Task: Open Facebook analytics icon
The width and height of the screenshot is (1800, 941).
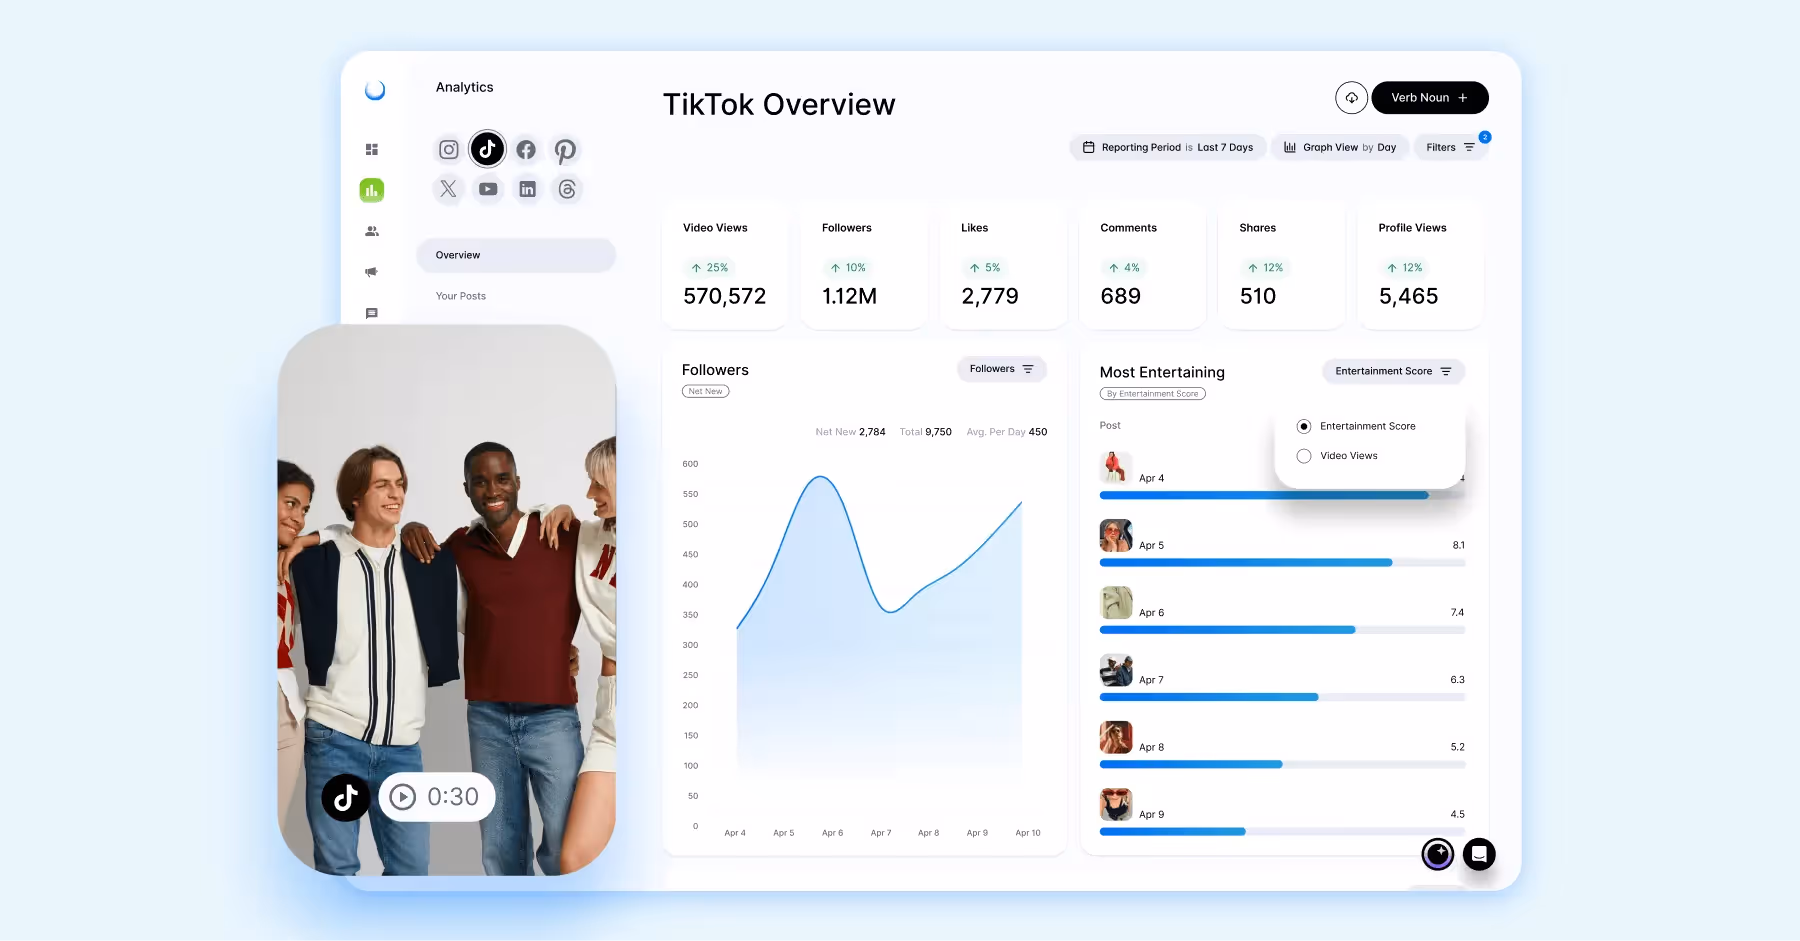Action: coord(527,149)
